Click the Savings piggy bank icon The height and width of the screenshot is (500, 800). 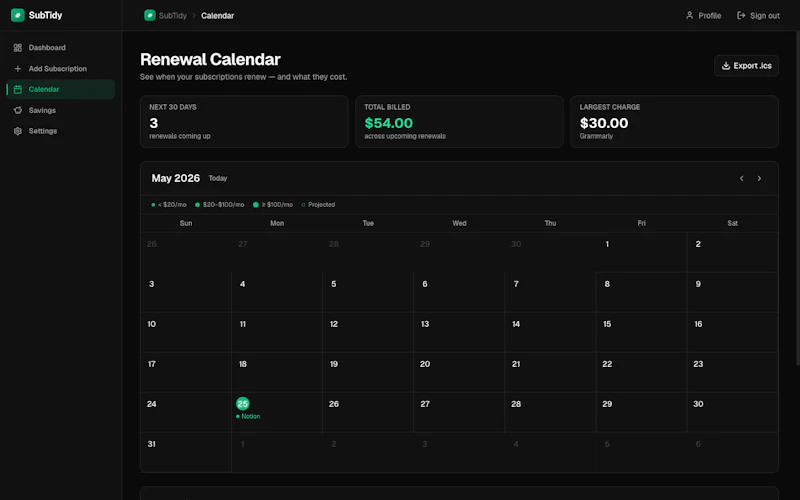(18, 110)
